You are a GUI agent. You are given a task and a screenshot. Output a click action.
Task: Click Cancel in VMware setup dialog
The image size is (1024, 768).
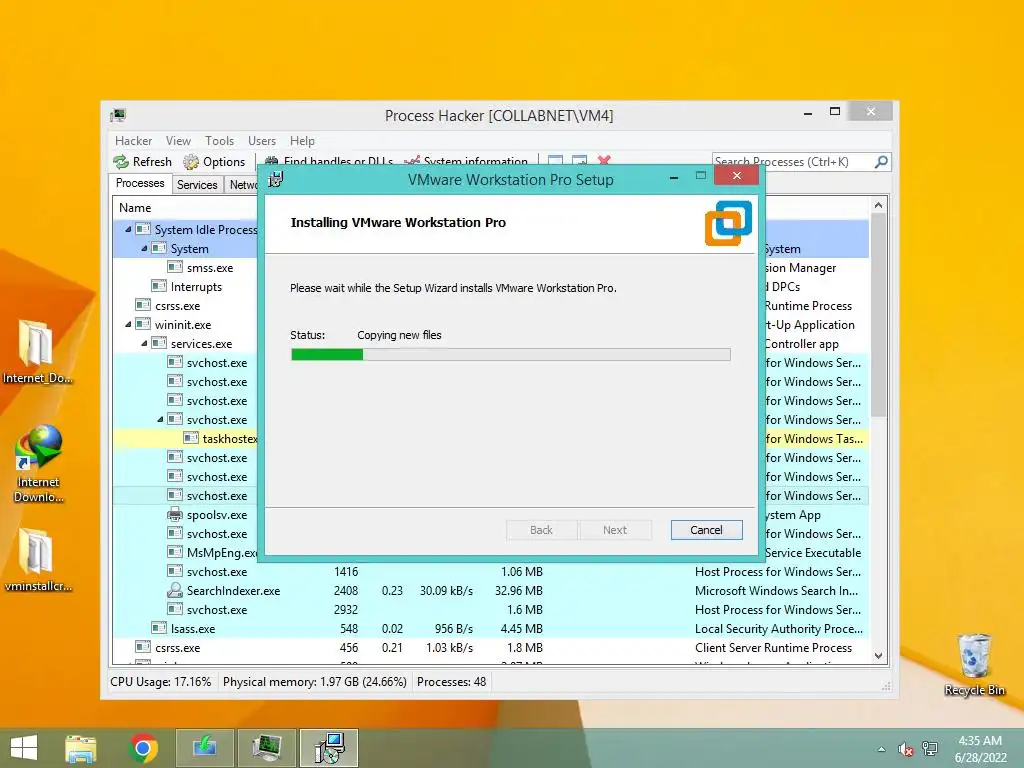point(706,530)
